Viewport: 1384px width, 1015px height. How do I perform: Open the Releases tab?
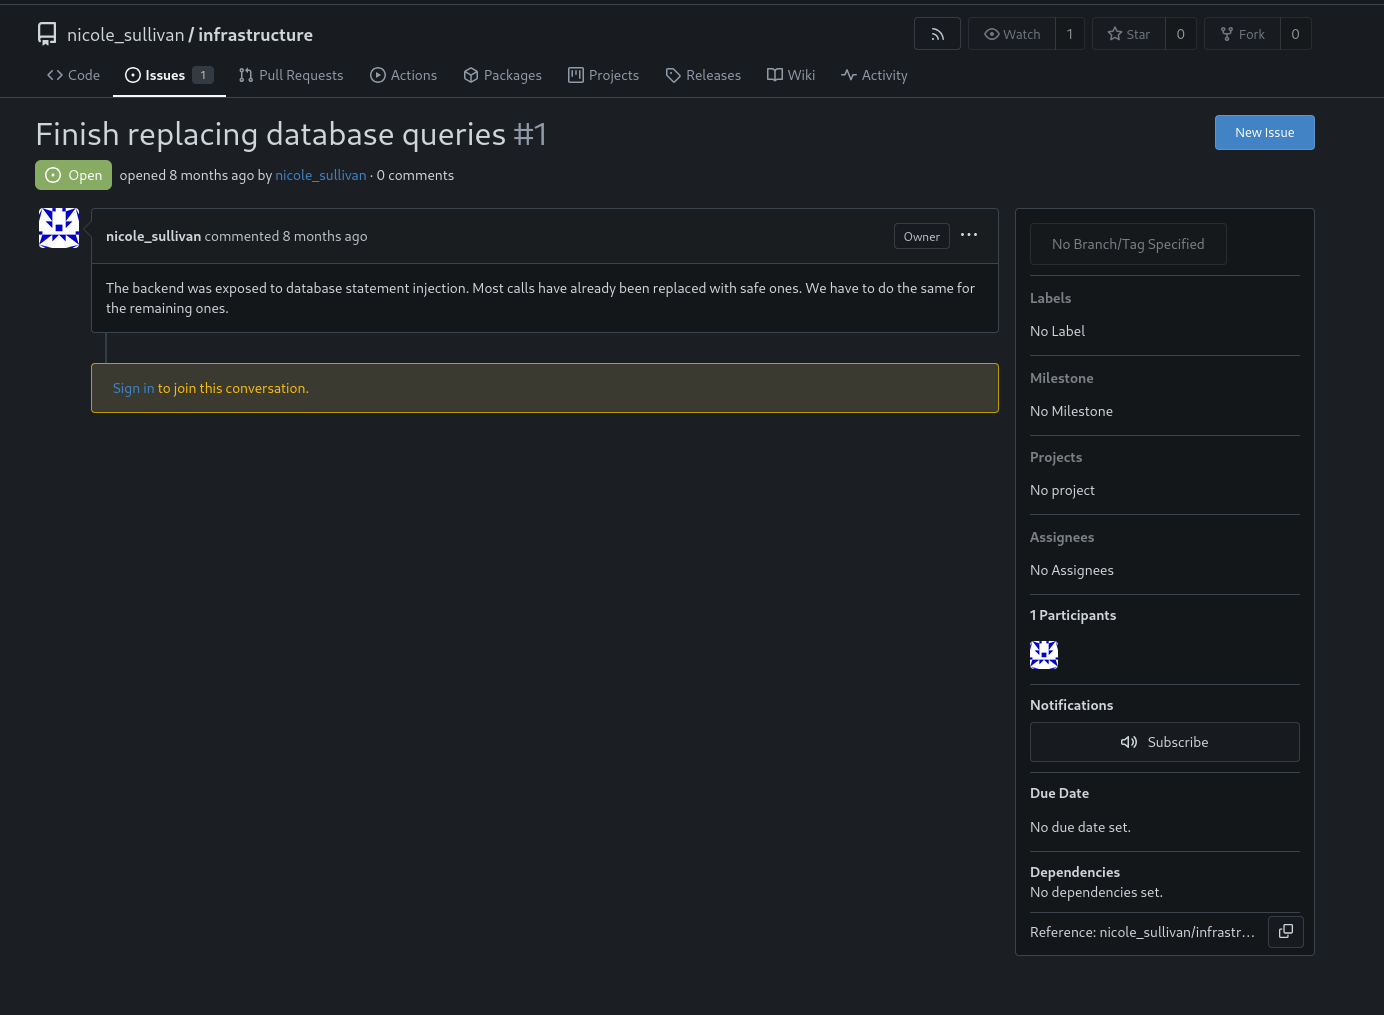tap(703, 75)
